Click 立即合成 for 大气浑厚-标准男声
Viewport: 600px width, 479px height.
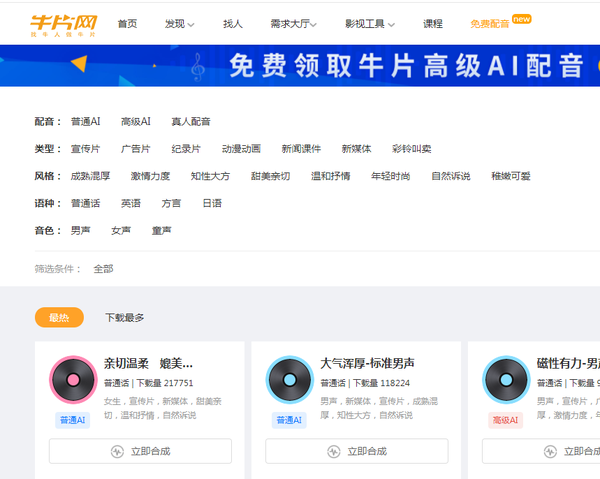[357, 451]
